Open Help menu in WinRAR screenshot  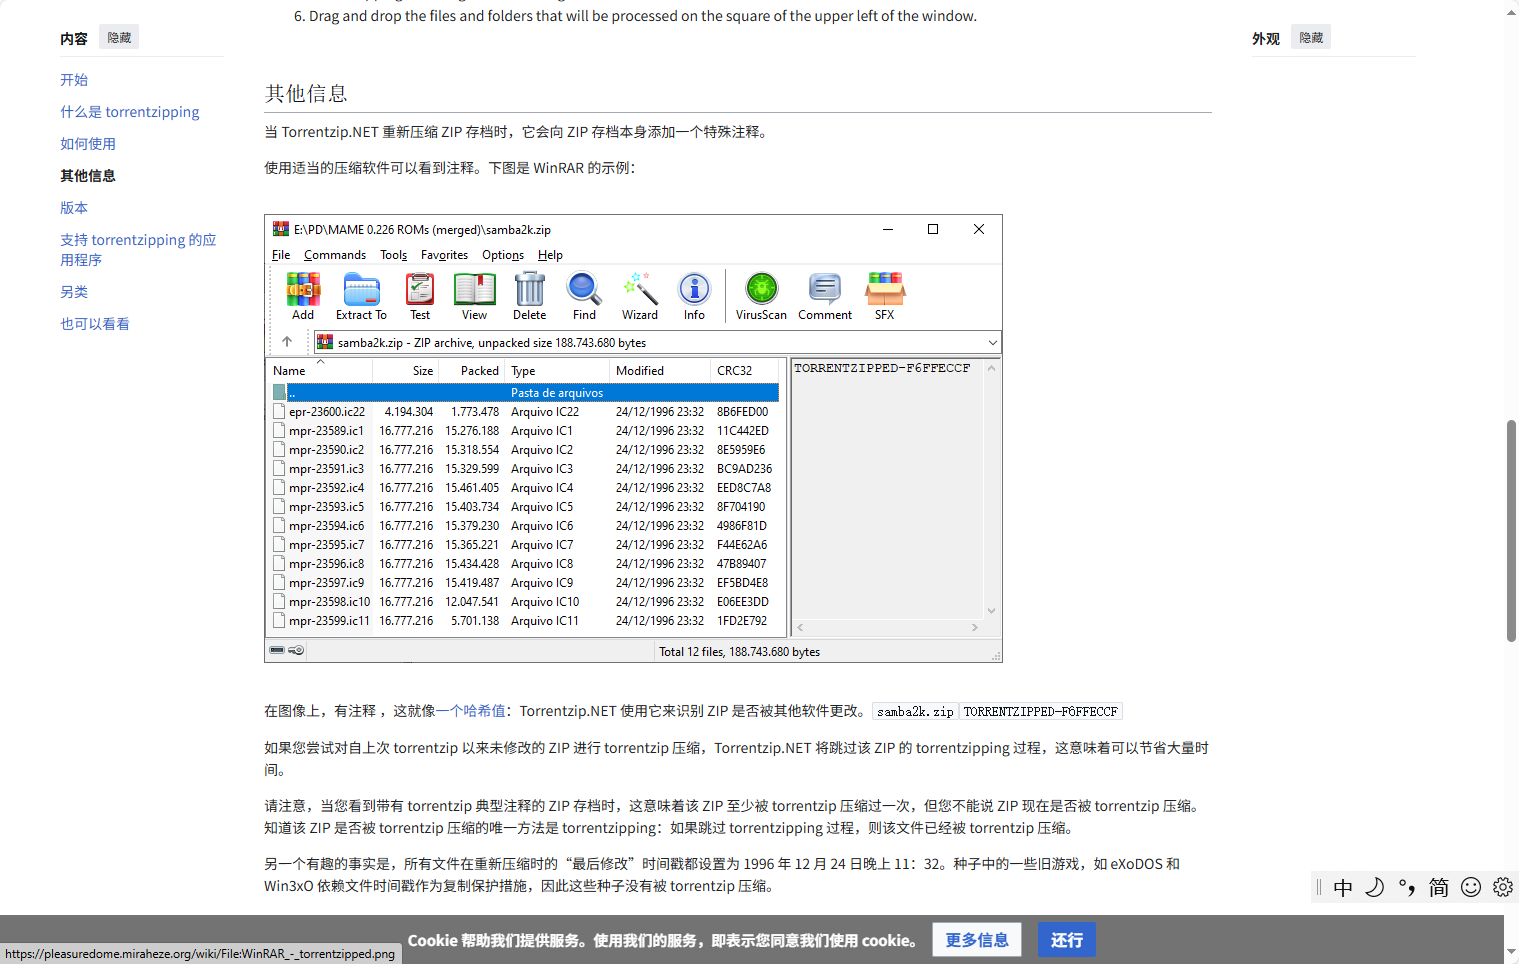(x=550, y=255)
